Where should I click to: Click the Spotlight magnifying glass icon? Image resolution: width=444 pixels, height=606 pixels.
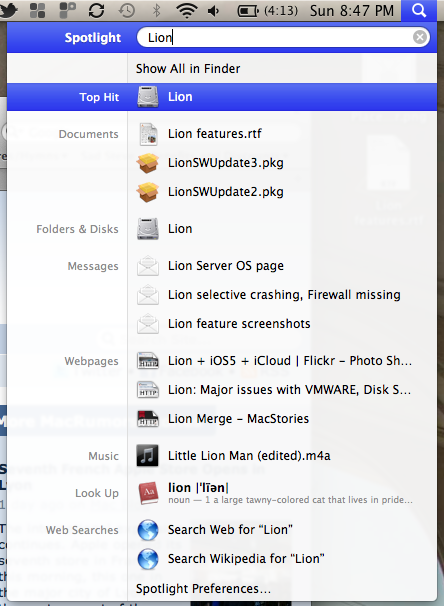(419, 10)
